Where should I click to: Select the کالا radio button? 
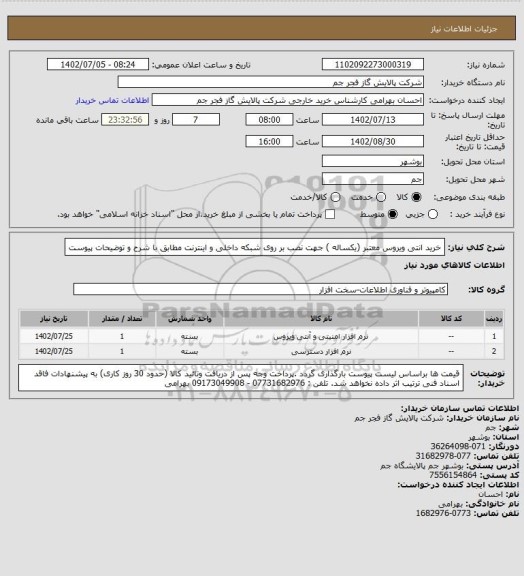pyautogui.click(x=416, y=197)
